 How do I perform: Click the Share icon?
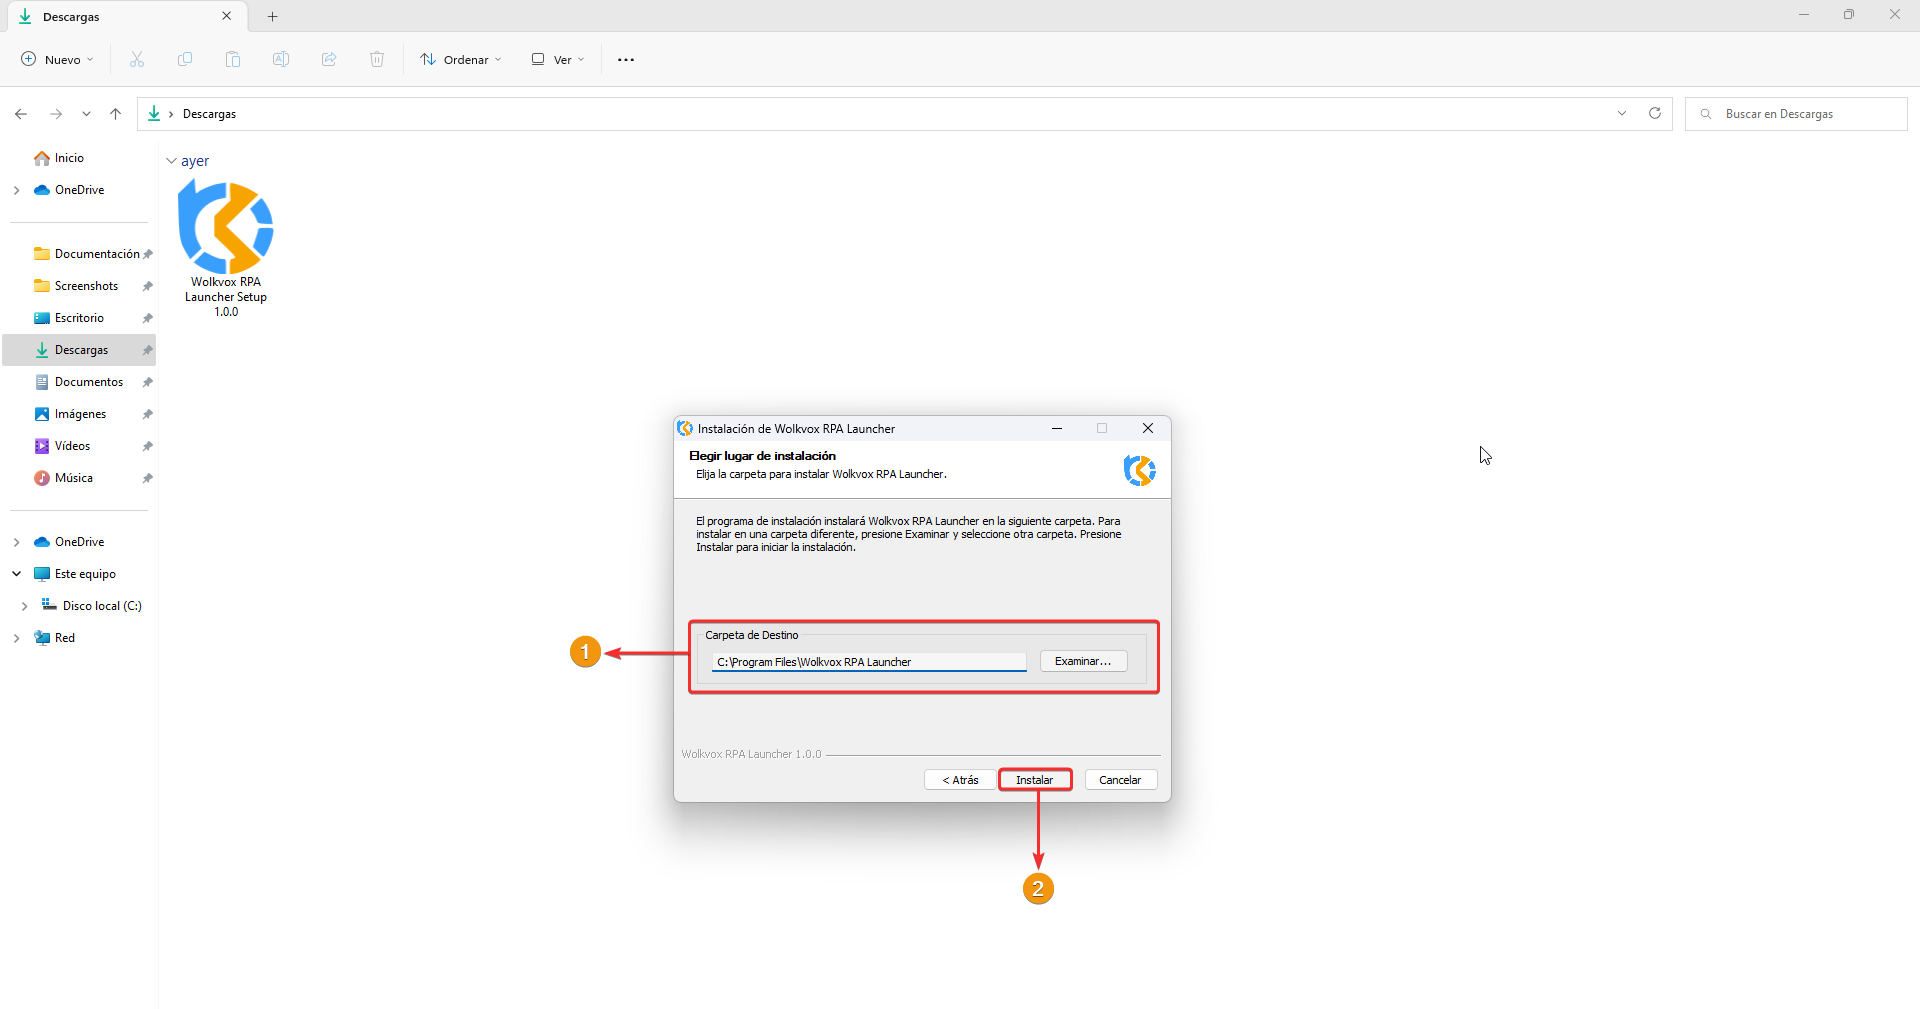[329, 60]
